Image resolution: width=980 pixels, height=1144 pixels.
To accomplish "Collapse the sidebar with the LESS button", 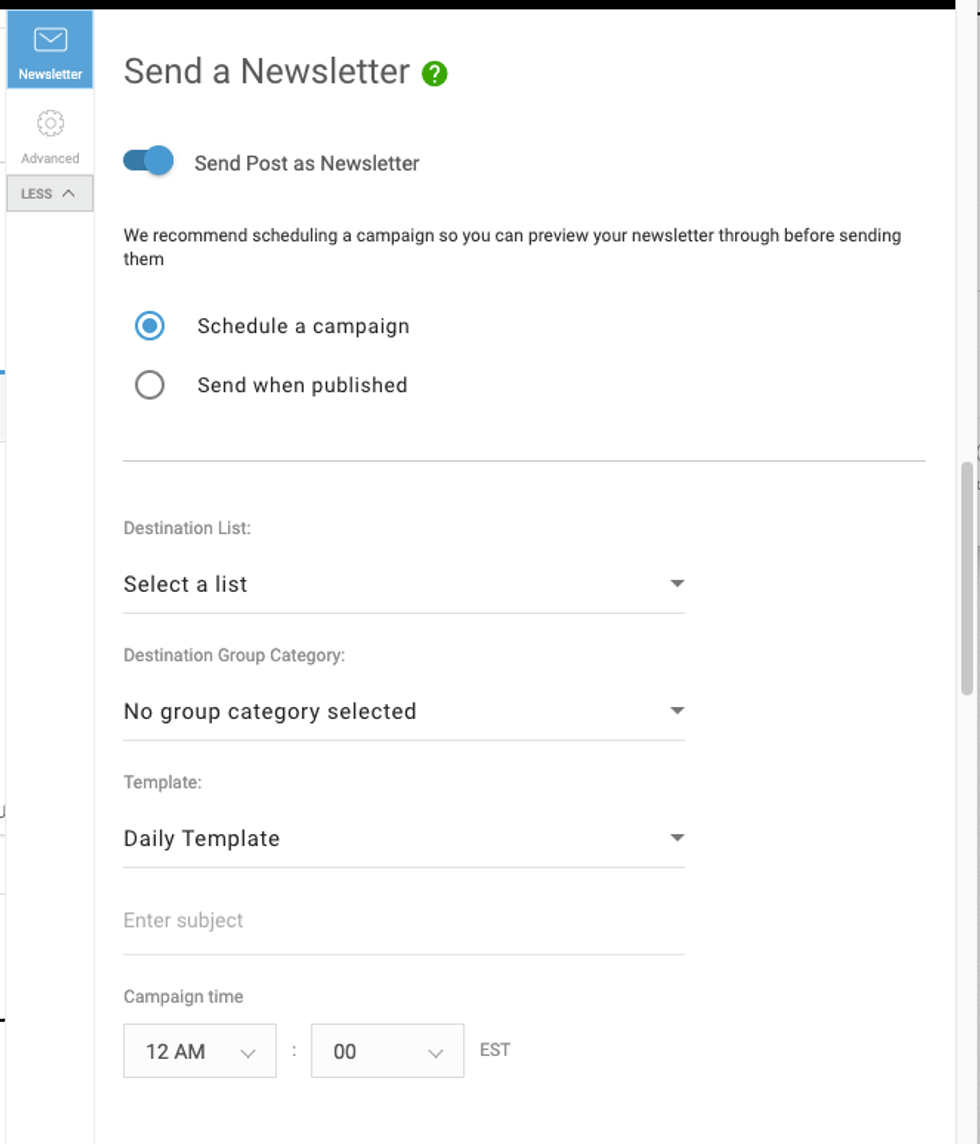I will [50, 194].
